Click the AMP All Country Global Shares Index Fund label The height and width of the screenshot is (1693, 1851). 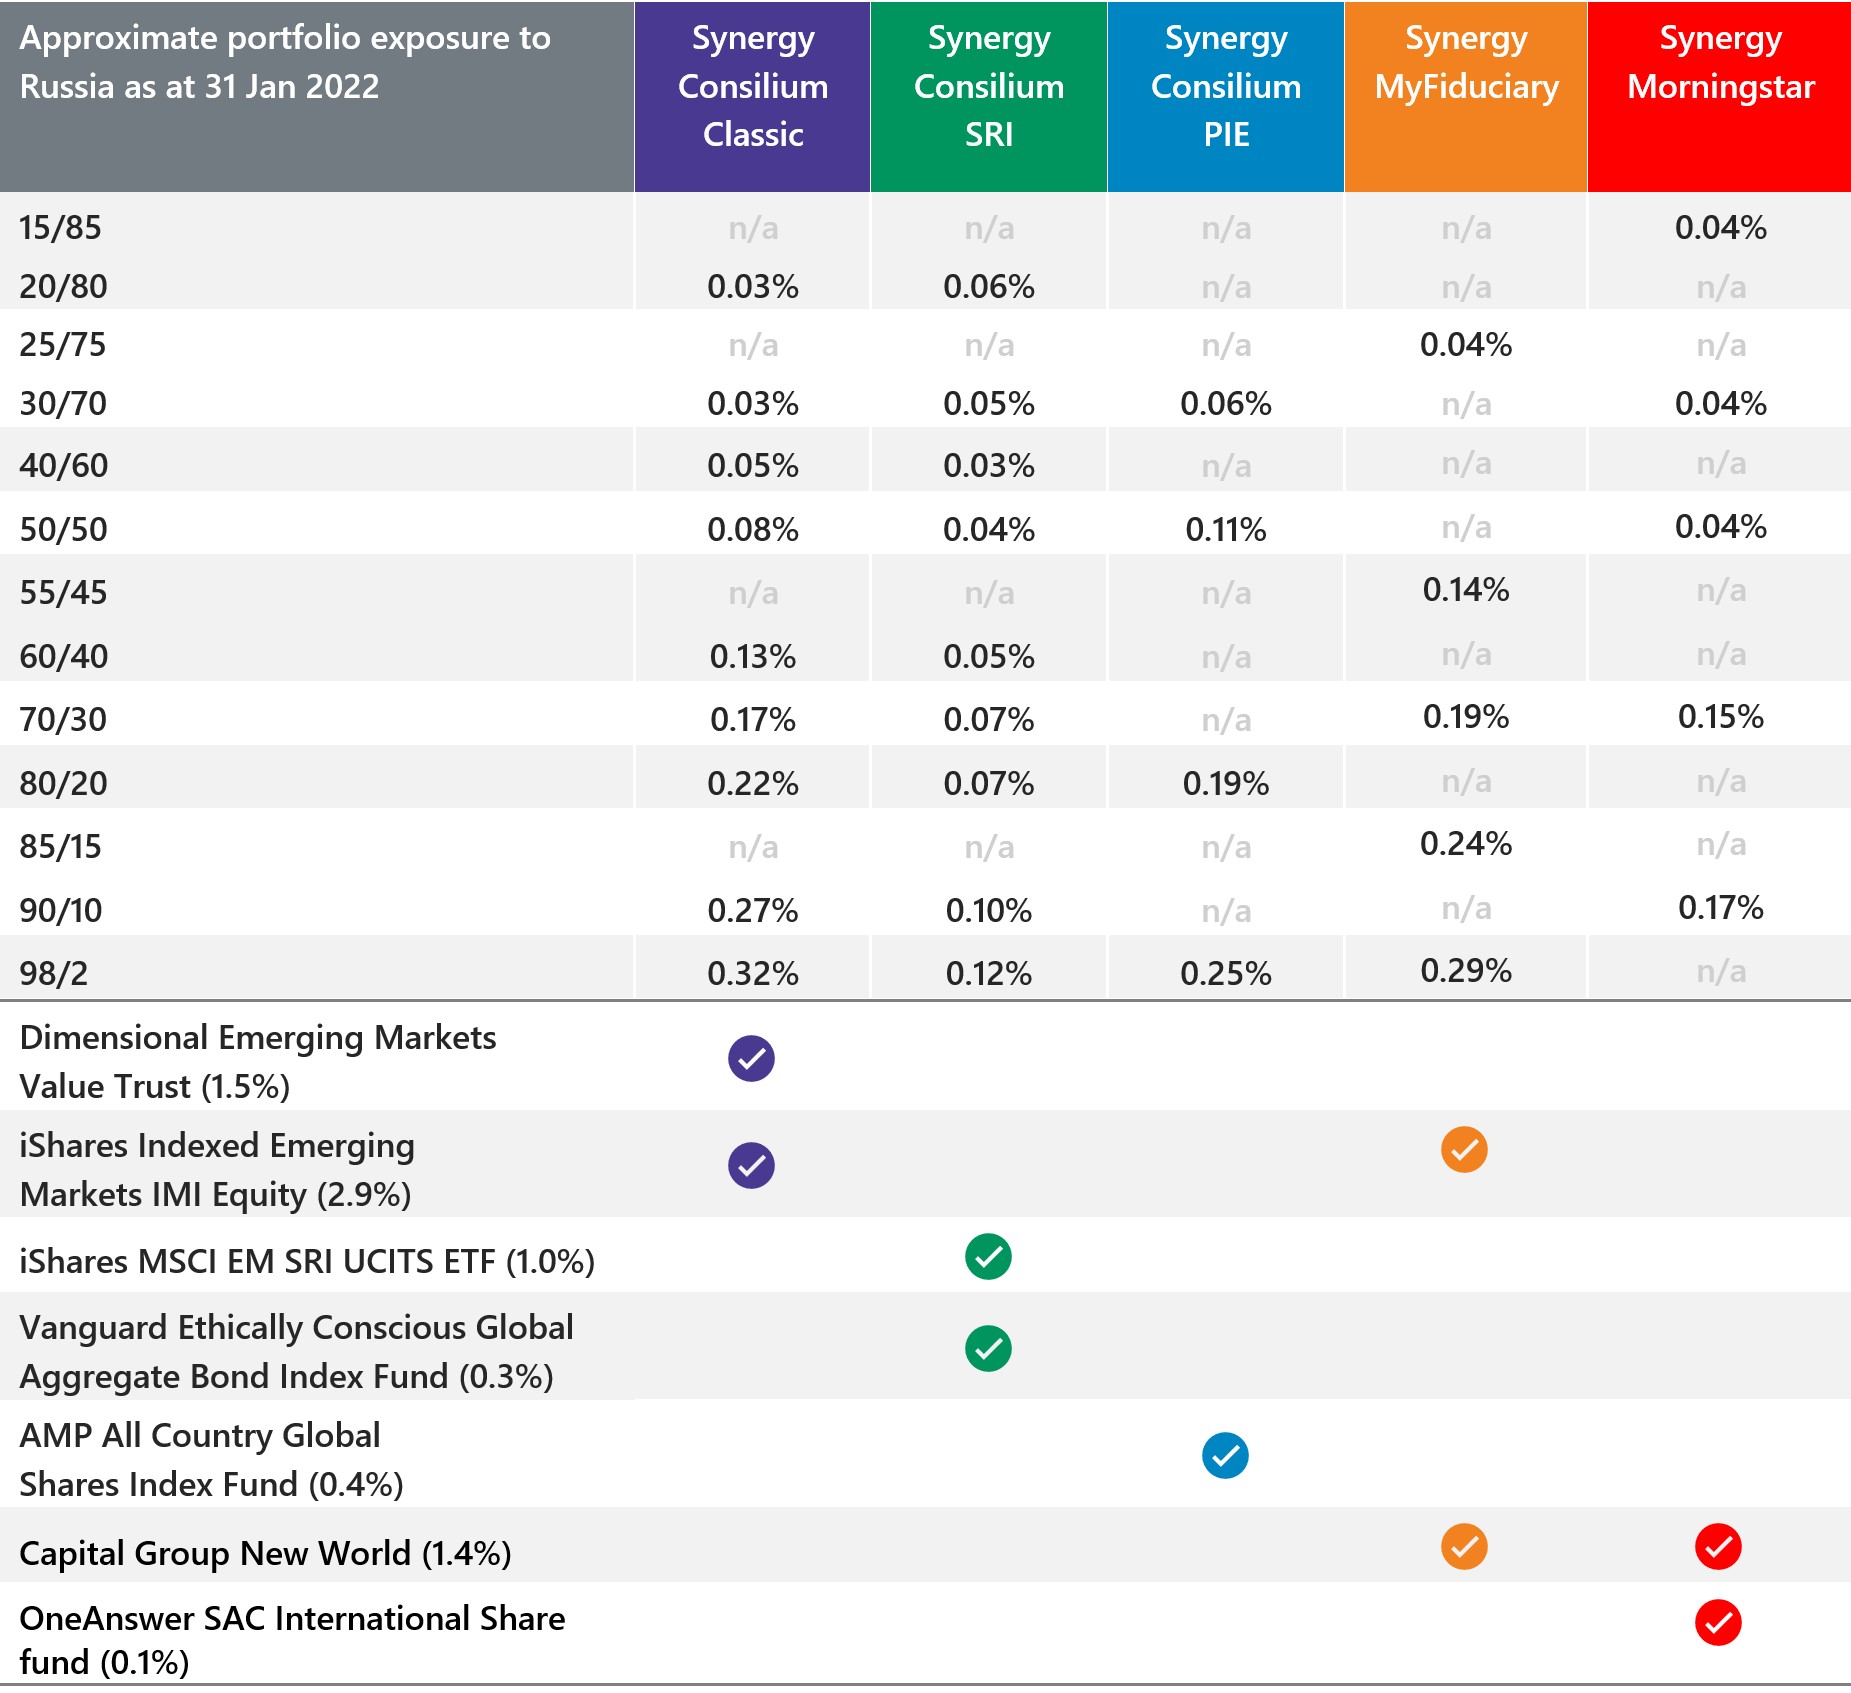pos(211,1460)
